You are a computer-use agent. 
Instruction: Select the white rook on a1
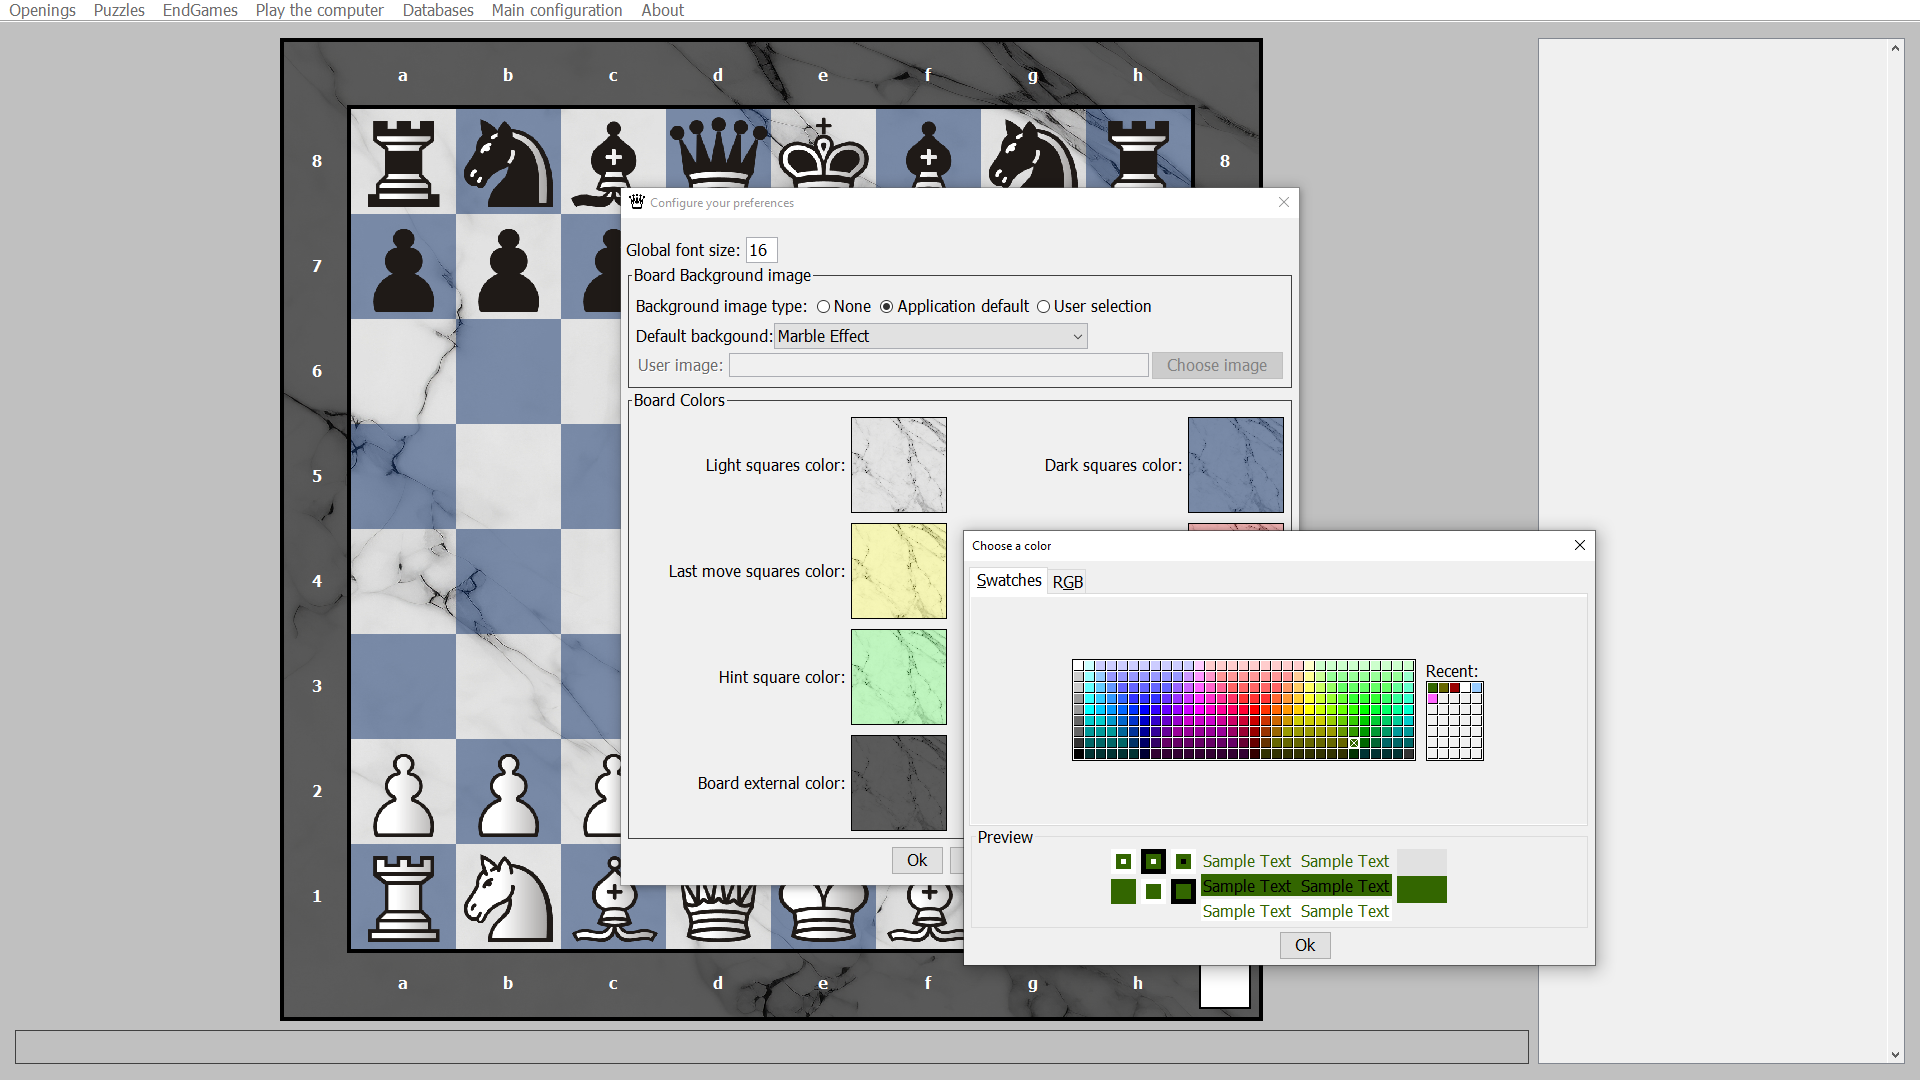[x=403, y=897]
